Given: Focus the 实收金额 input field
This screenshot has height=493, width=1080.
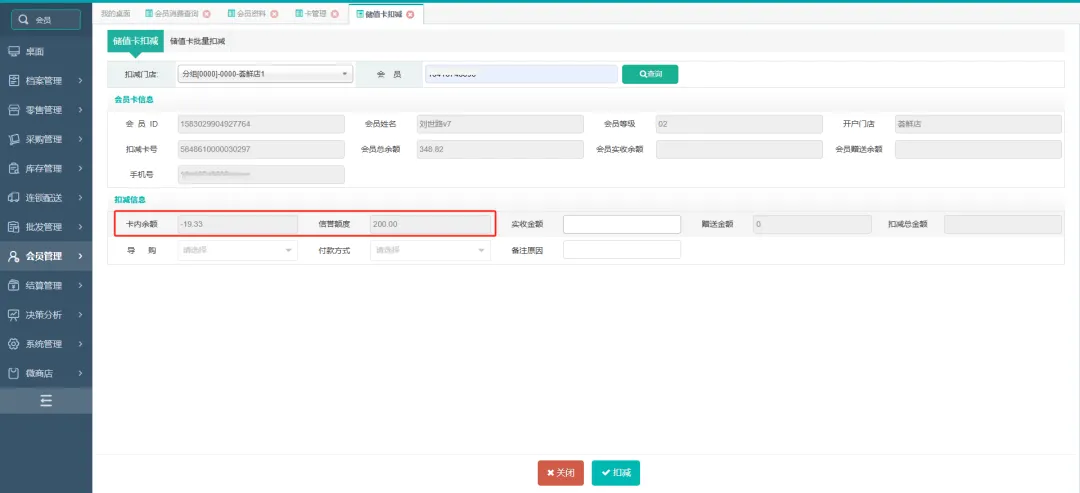Looking at the screenshot, I should (x=621, y=224).
